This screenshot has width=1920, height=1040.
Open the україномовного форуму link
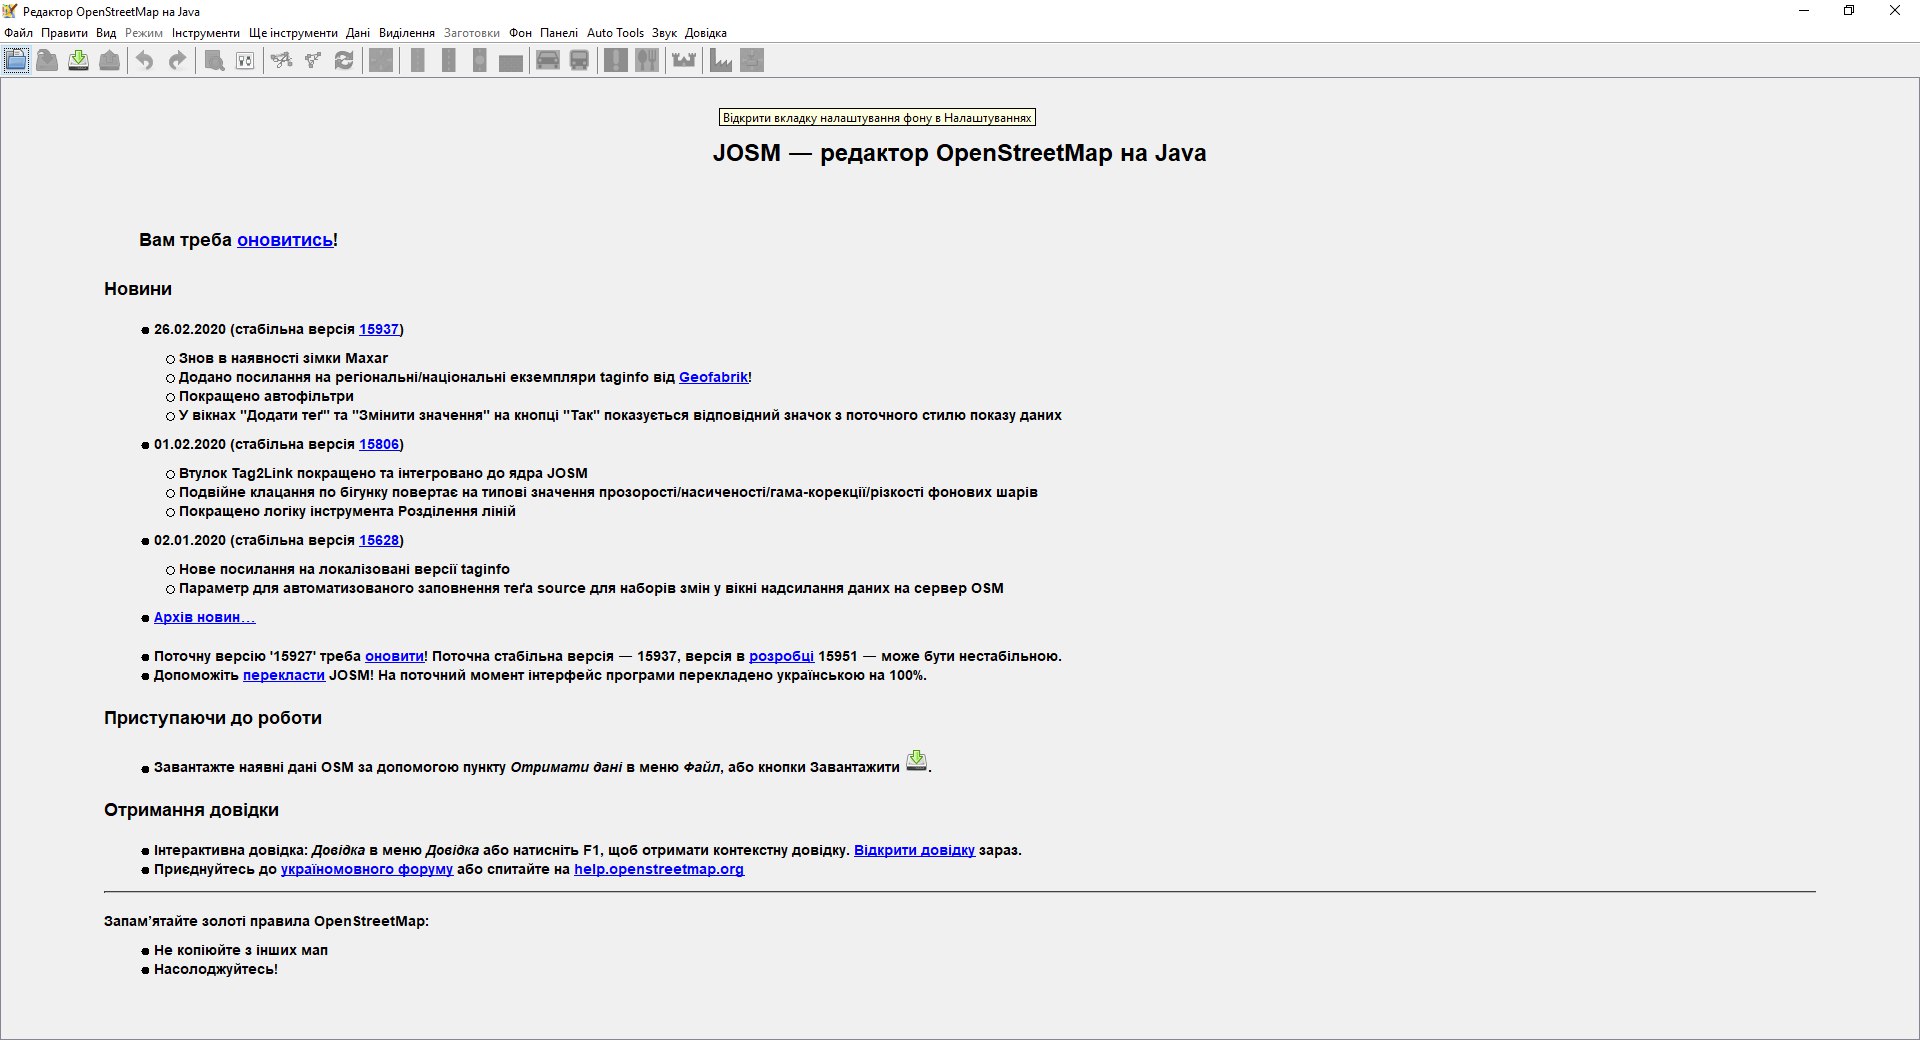click(x=367, y=869)
